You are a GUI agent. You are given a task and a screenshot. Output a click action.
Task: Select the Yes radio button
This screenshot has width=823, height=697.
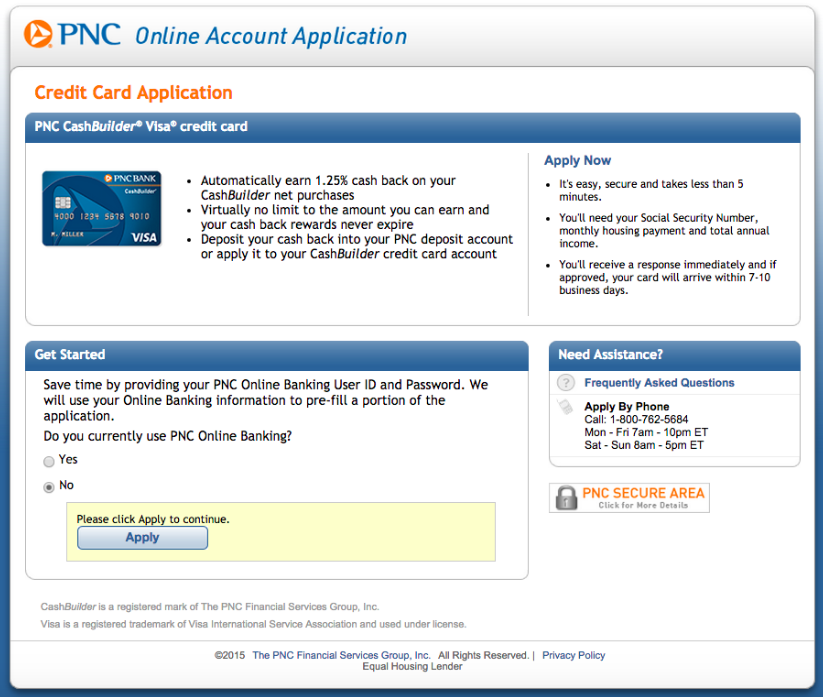[x=49, y=461]
